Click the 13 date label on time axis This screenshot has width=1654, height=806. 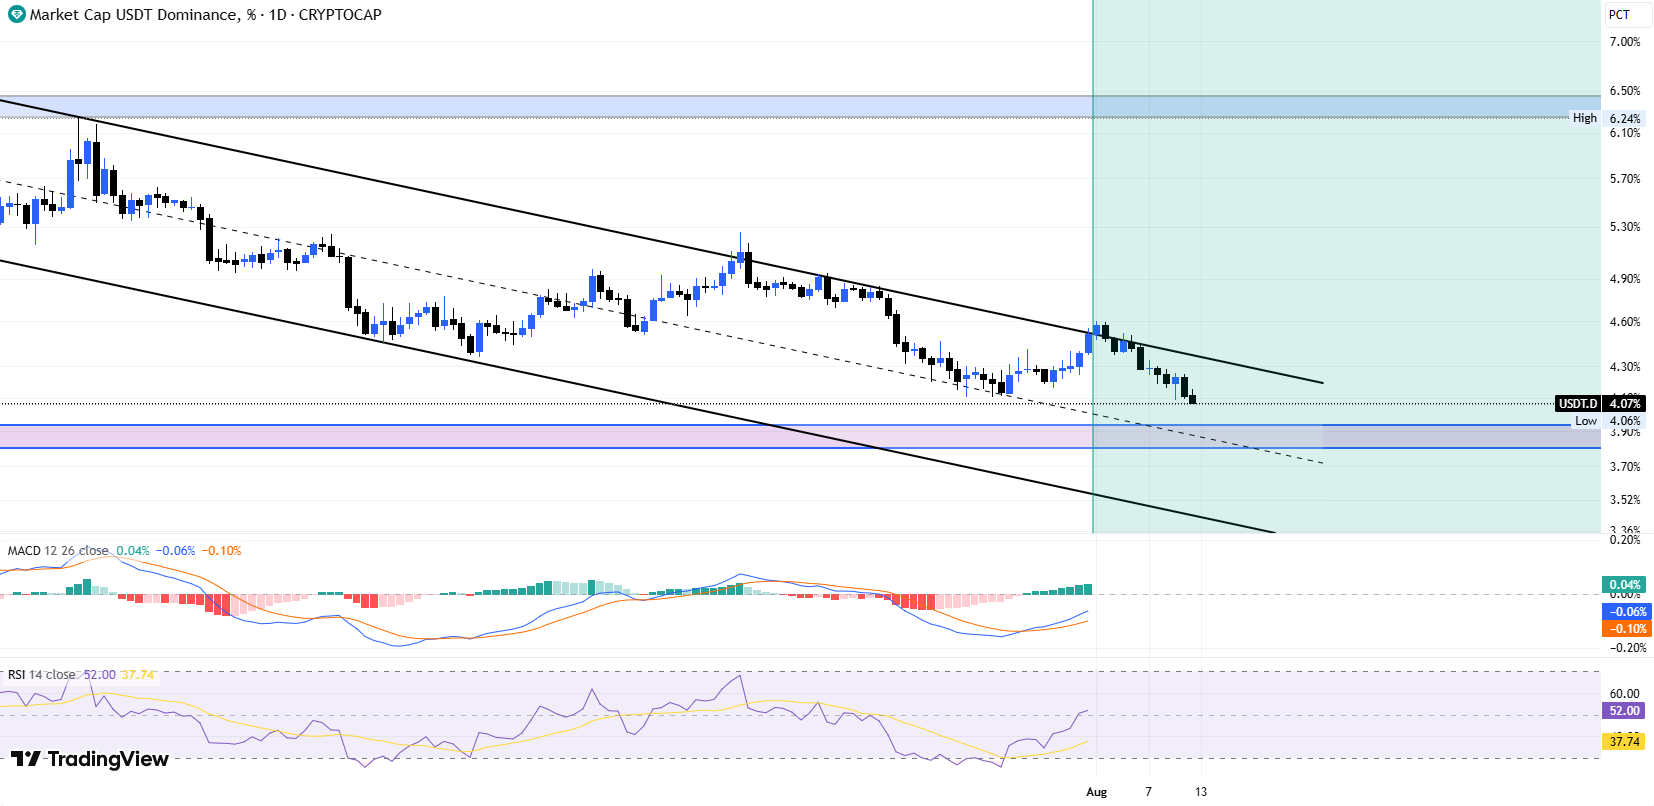point(1201,792)
